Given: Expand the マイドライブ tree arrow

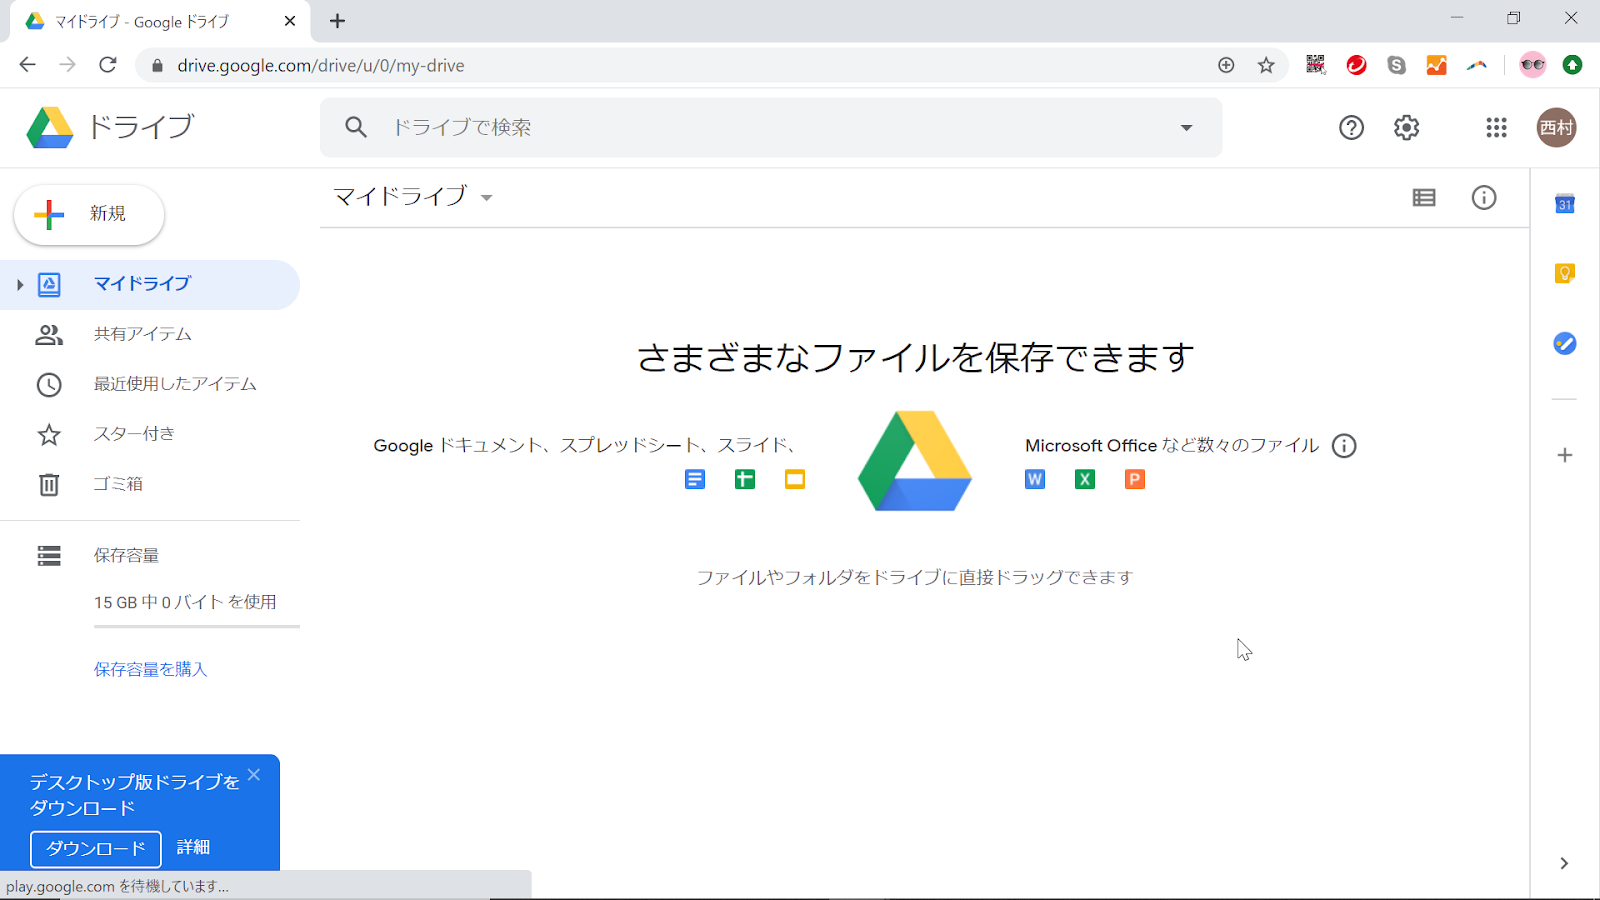Looking at the screenshot, I should (x=19, y=285).
